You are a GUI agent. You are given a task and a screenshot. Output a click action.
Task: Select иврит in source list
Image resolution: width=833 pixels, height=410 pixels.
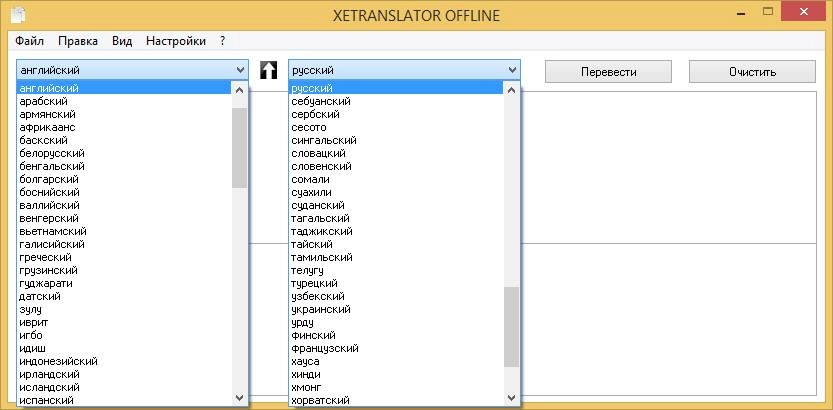pyautogui.click(x=124, y=322)
